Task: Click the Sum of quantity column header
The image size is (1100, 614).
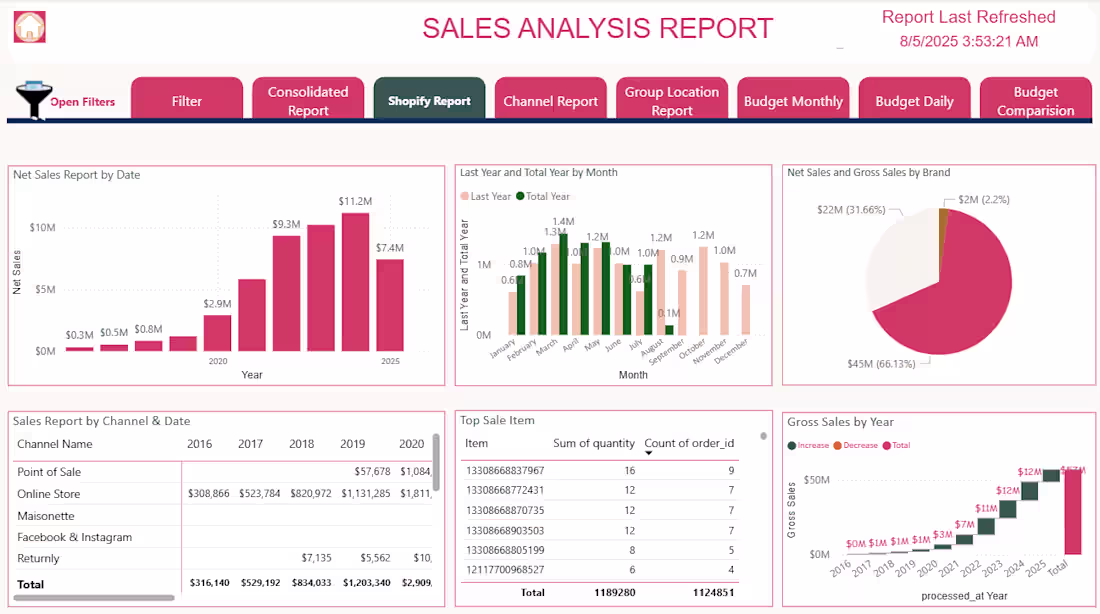Action: tap(593, 443)
